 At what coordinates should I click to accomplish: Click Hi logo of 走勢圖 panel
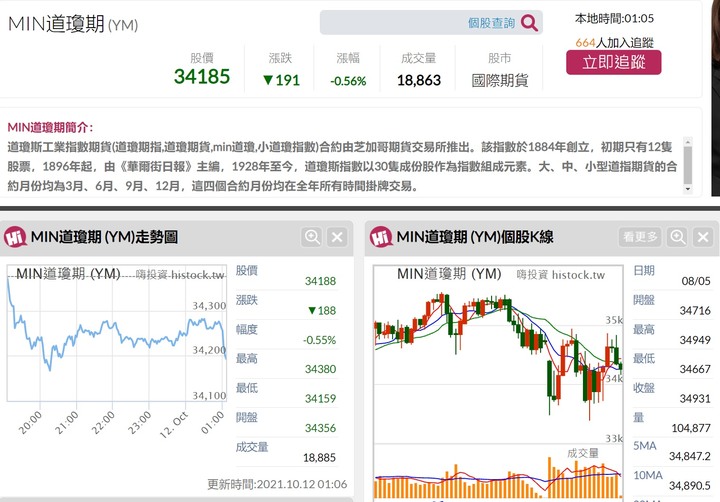click(x=15, y=237)
